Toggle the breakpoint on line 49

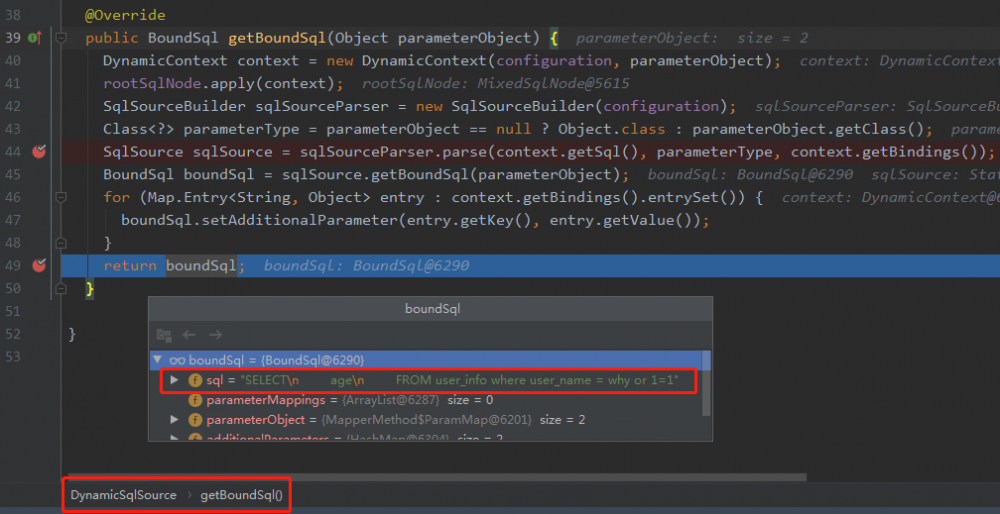coord(39,265)
